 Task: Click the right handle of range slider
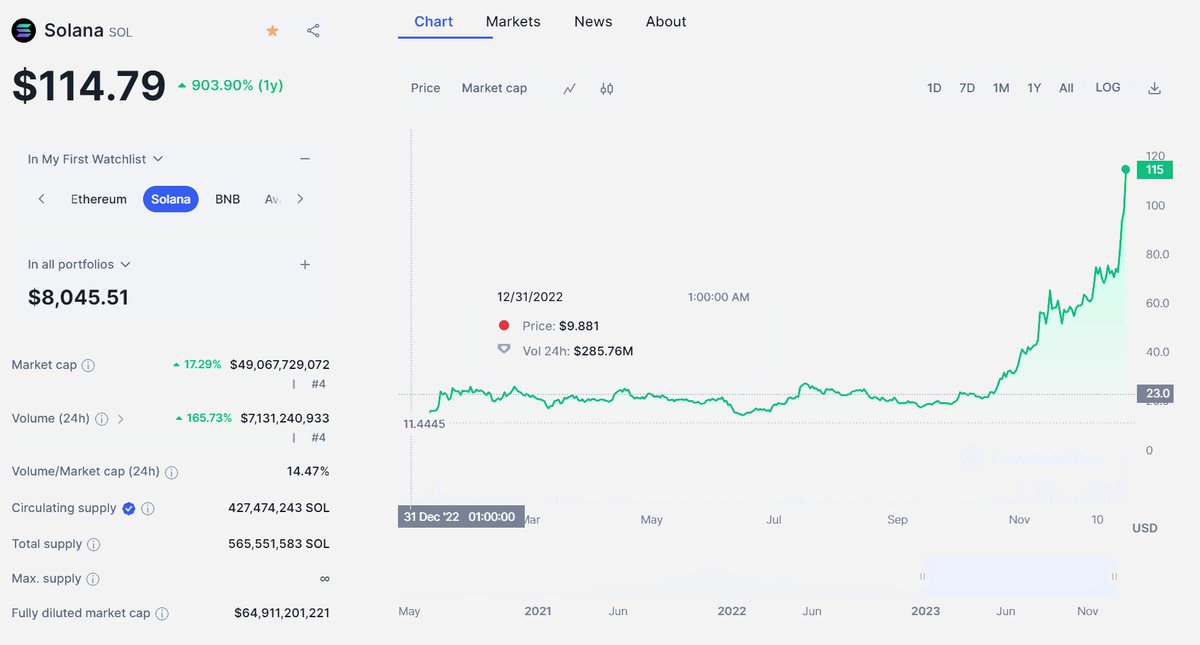click(x=1114, y=576)
